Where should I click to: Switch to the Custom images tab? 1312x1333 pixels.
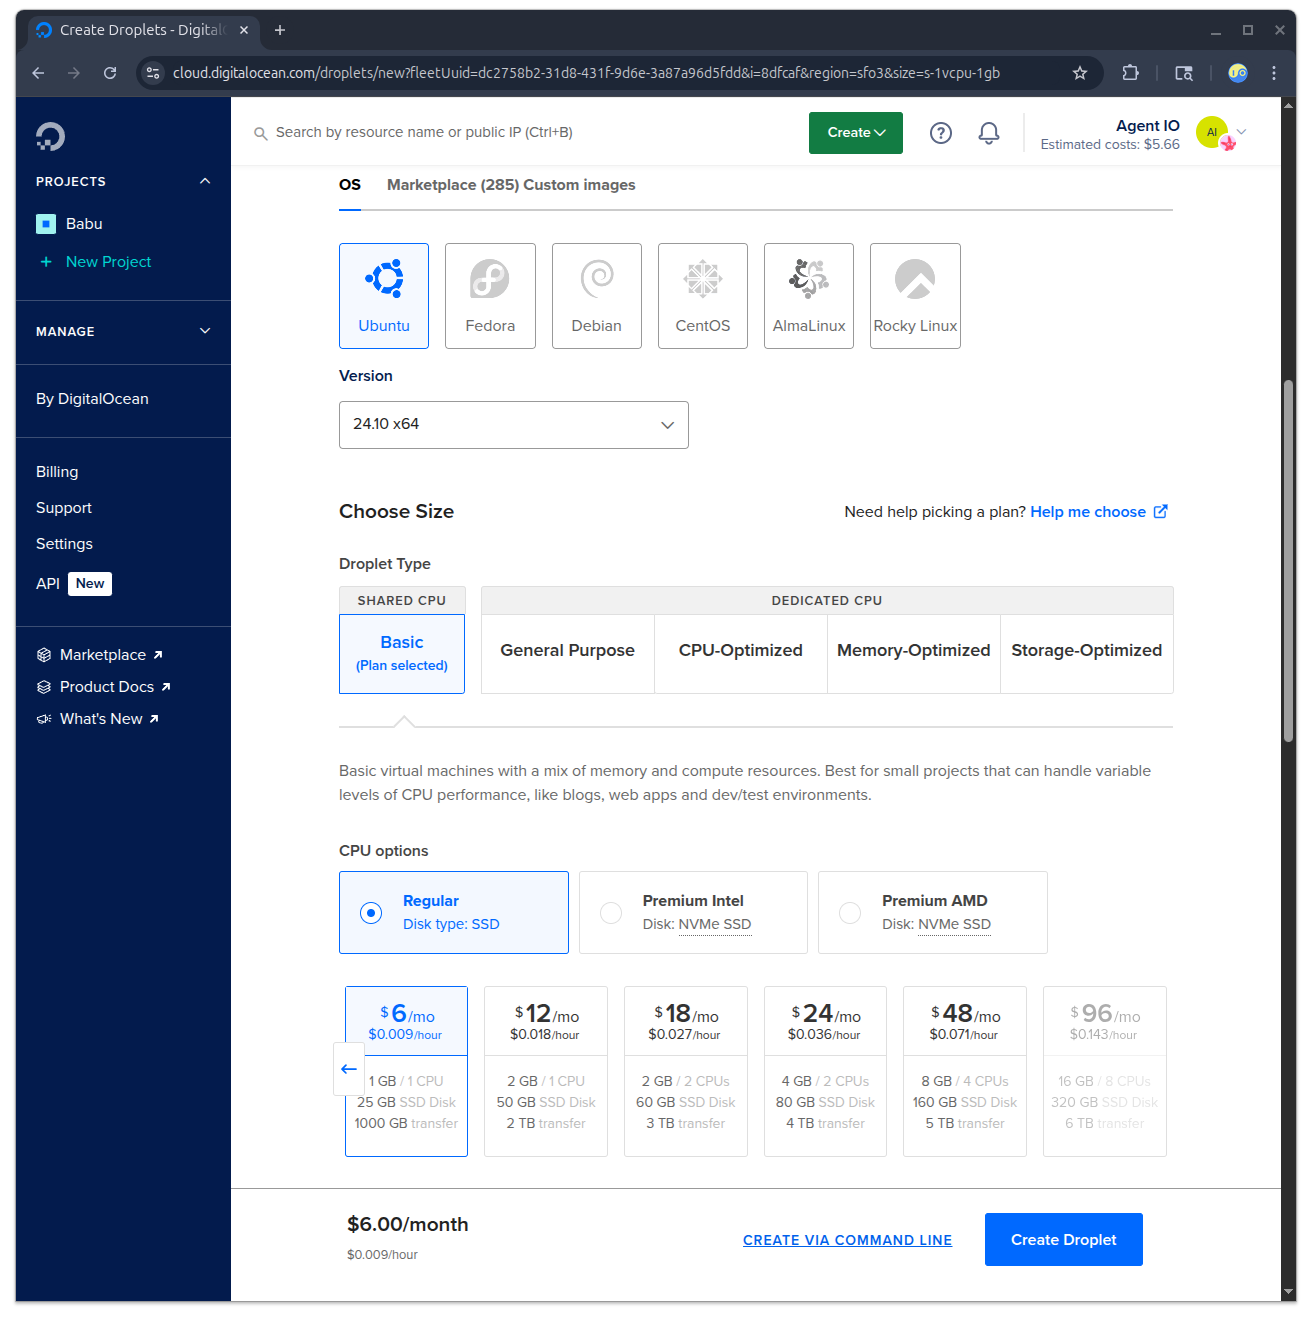click(580, 185)
